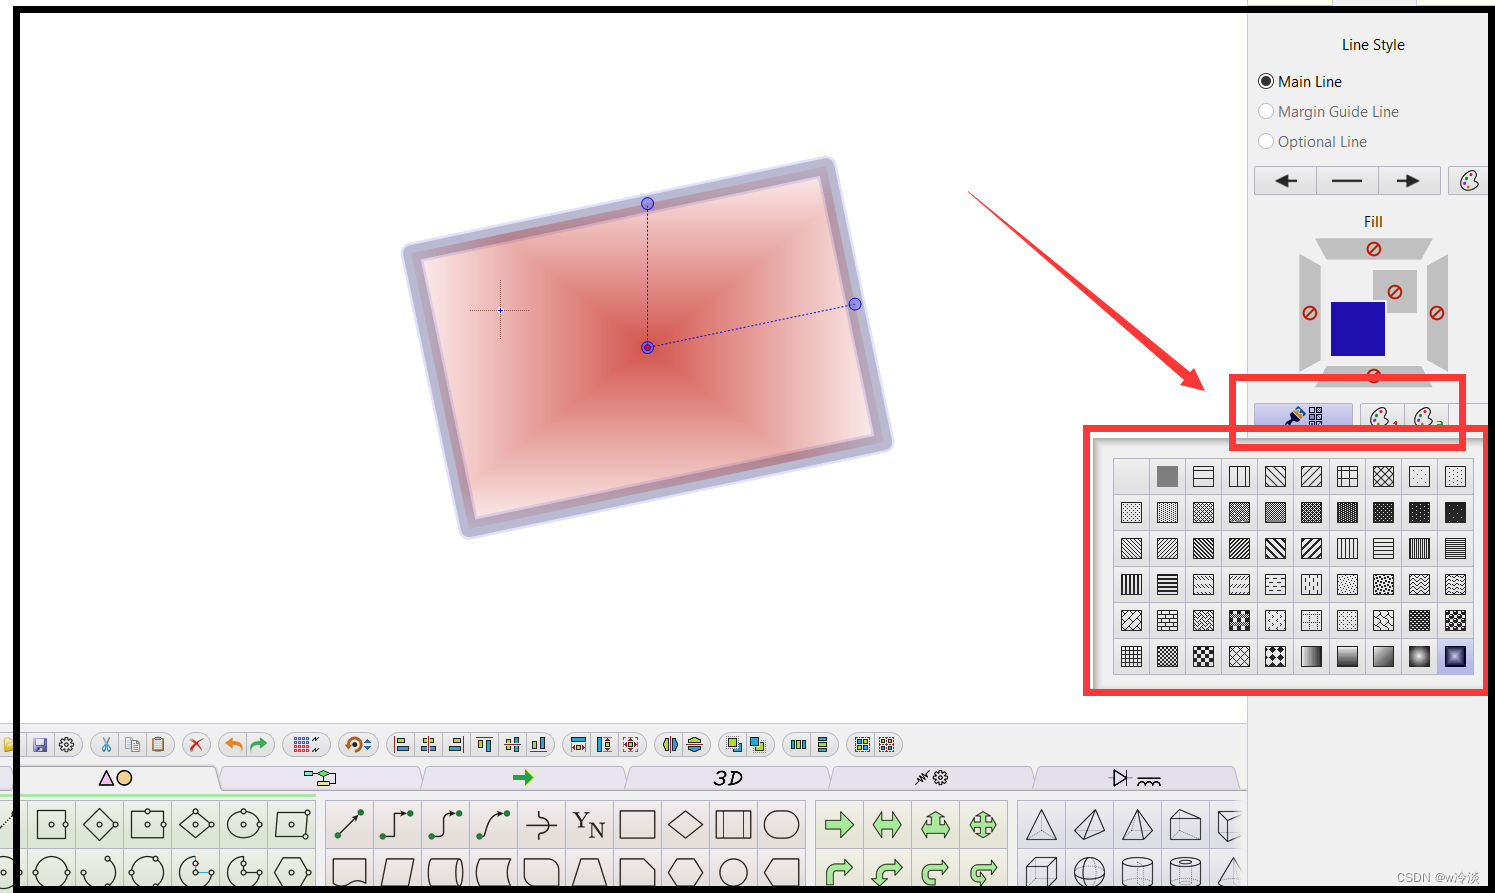
Task: Insert the YN decision label shape
Action: pyautogui.click(x=589, y=825)
